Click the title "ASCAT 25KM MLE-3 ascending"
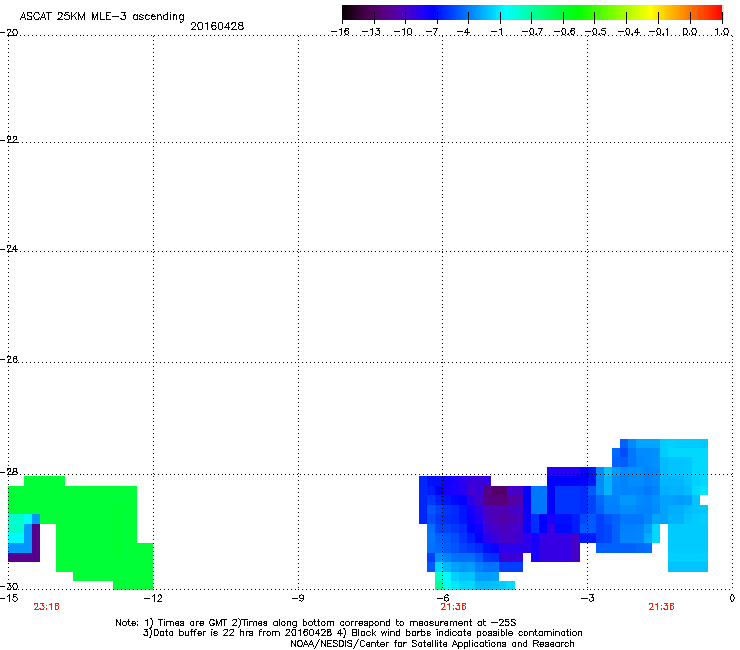Viewport: 740px width, 650px height. coord(102,16)
